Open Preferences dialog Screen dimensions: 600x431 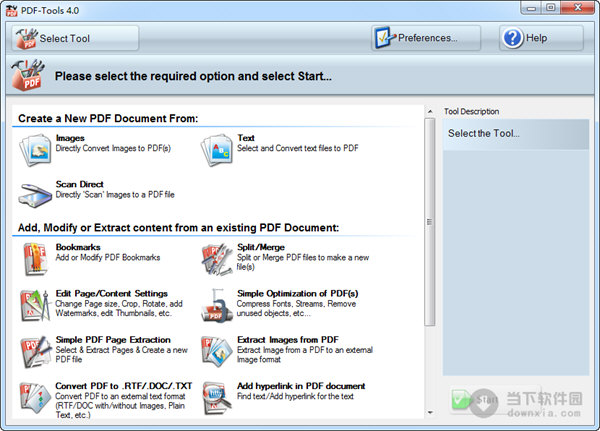pos(426,38)
